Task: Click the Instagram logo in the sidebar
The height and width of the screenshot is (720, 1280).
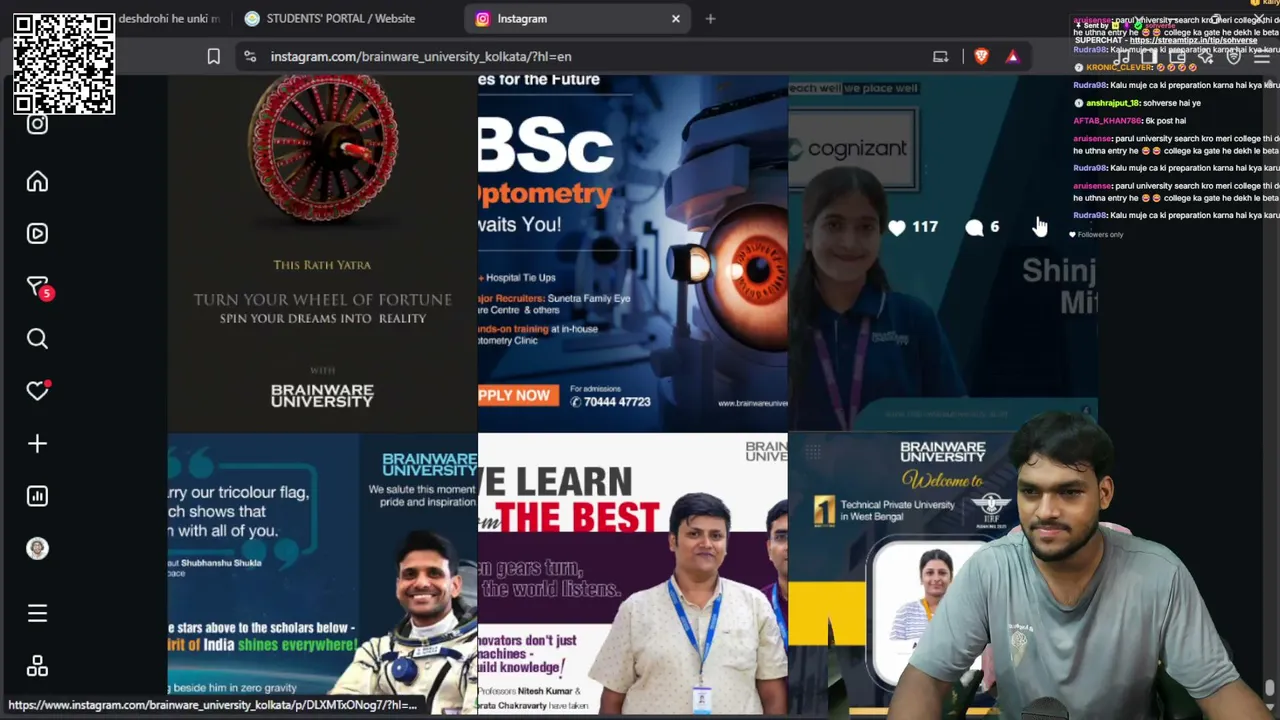Action: click(37, 124)
